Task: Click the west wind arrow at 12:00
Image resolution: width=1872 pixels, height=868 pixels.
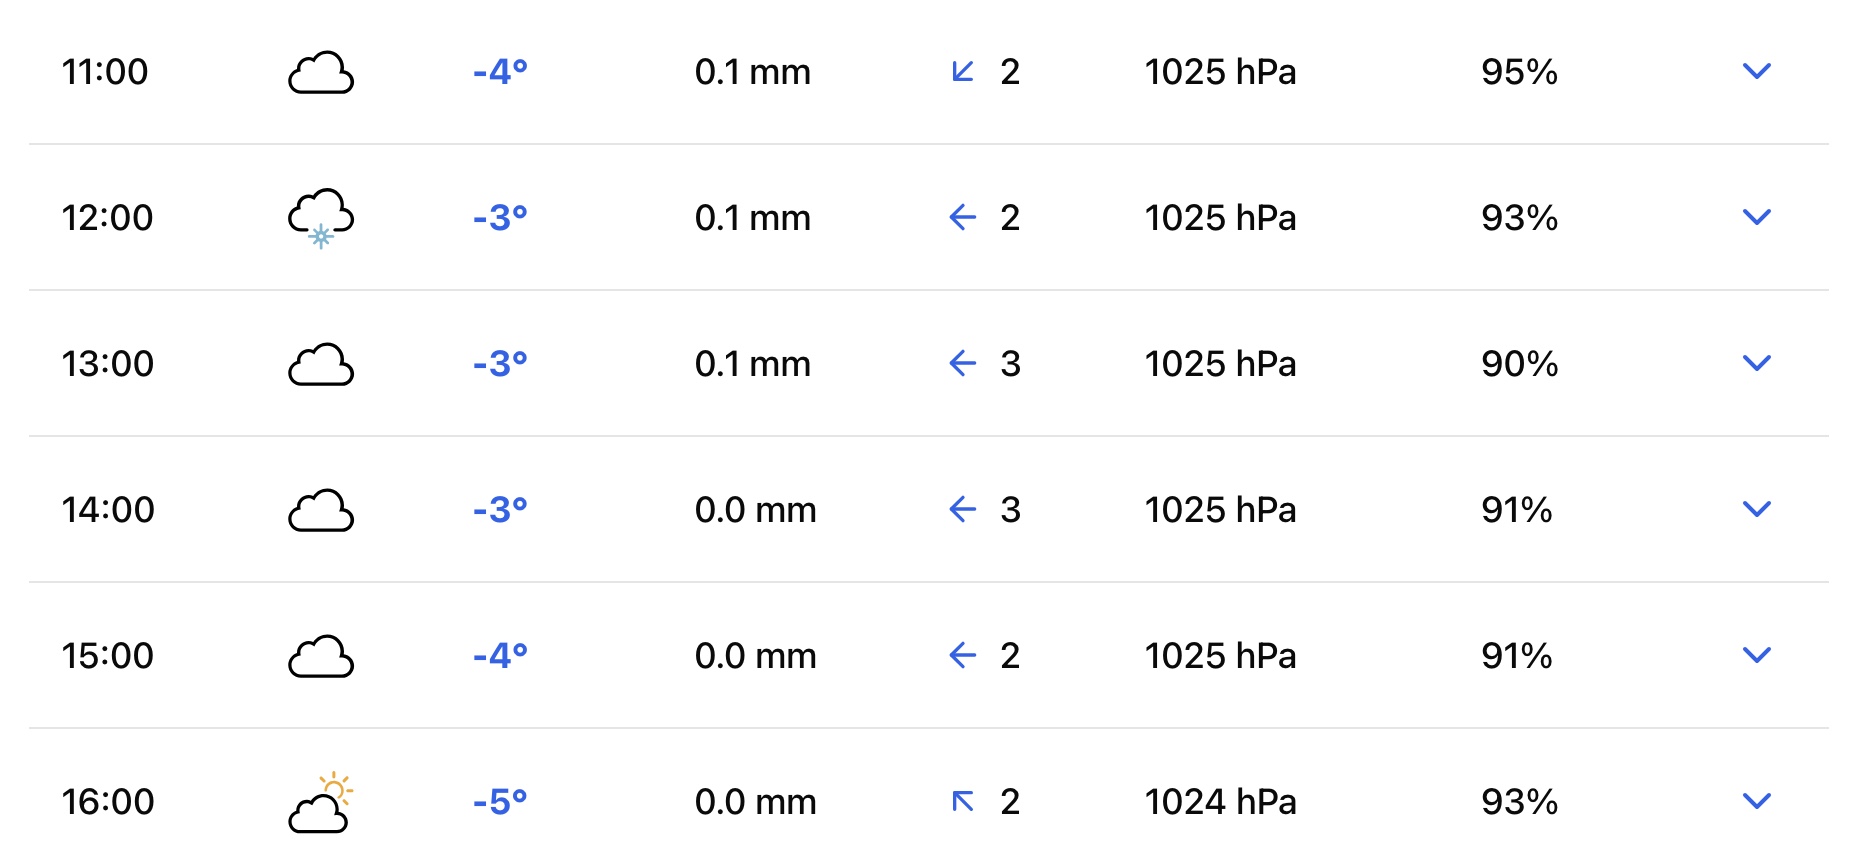Action: [x=962, y=217]
